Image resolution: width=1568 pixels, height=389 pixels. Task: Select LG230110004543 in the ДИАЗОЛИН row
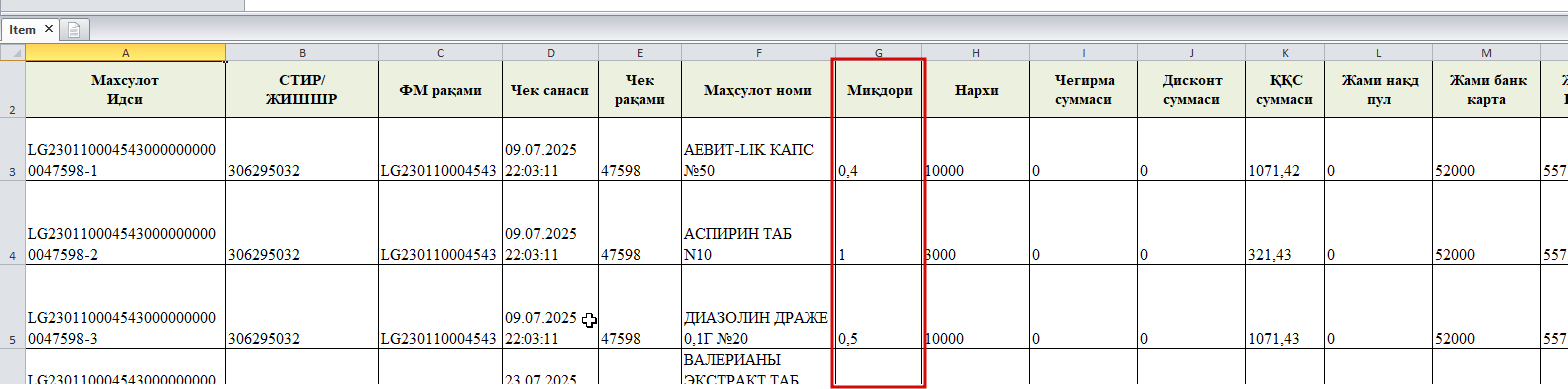pyautogui.click(x=440, y=306)
